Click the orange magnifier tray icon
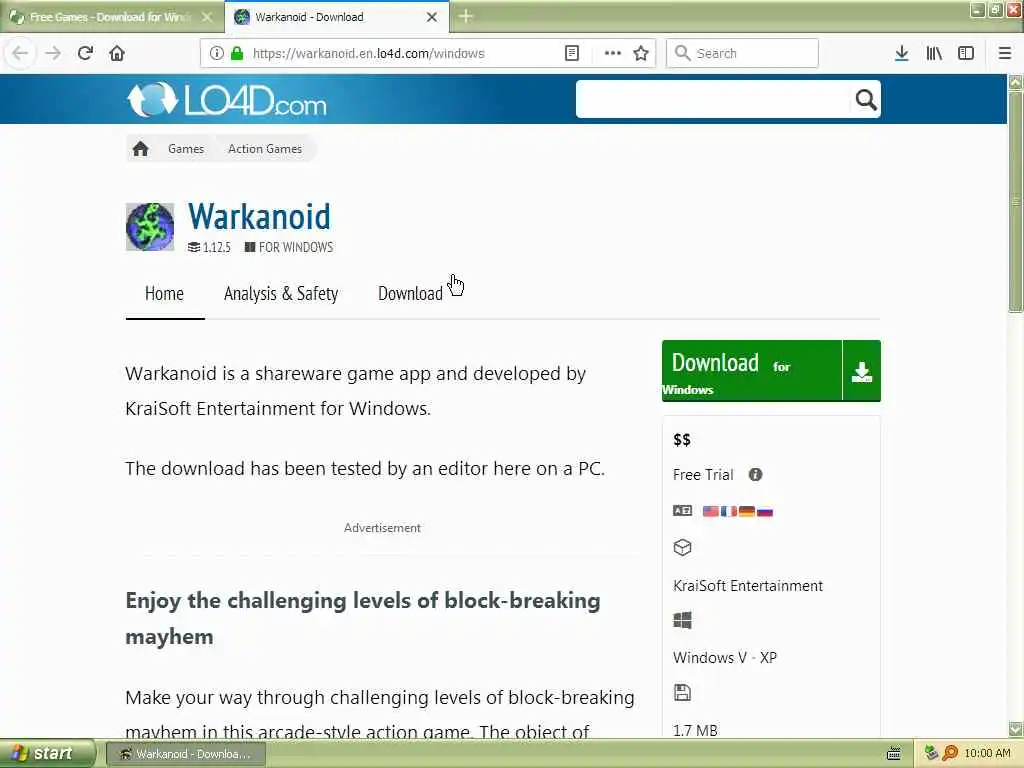This screenshot has height=768, width=1024. pyautogui.click(x=950, y=754)
